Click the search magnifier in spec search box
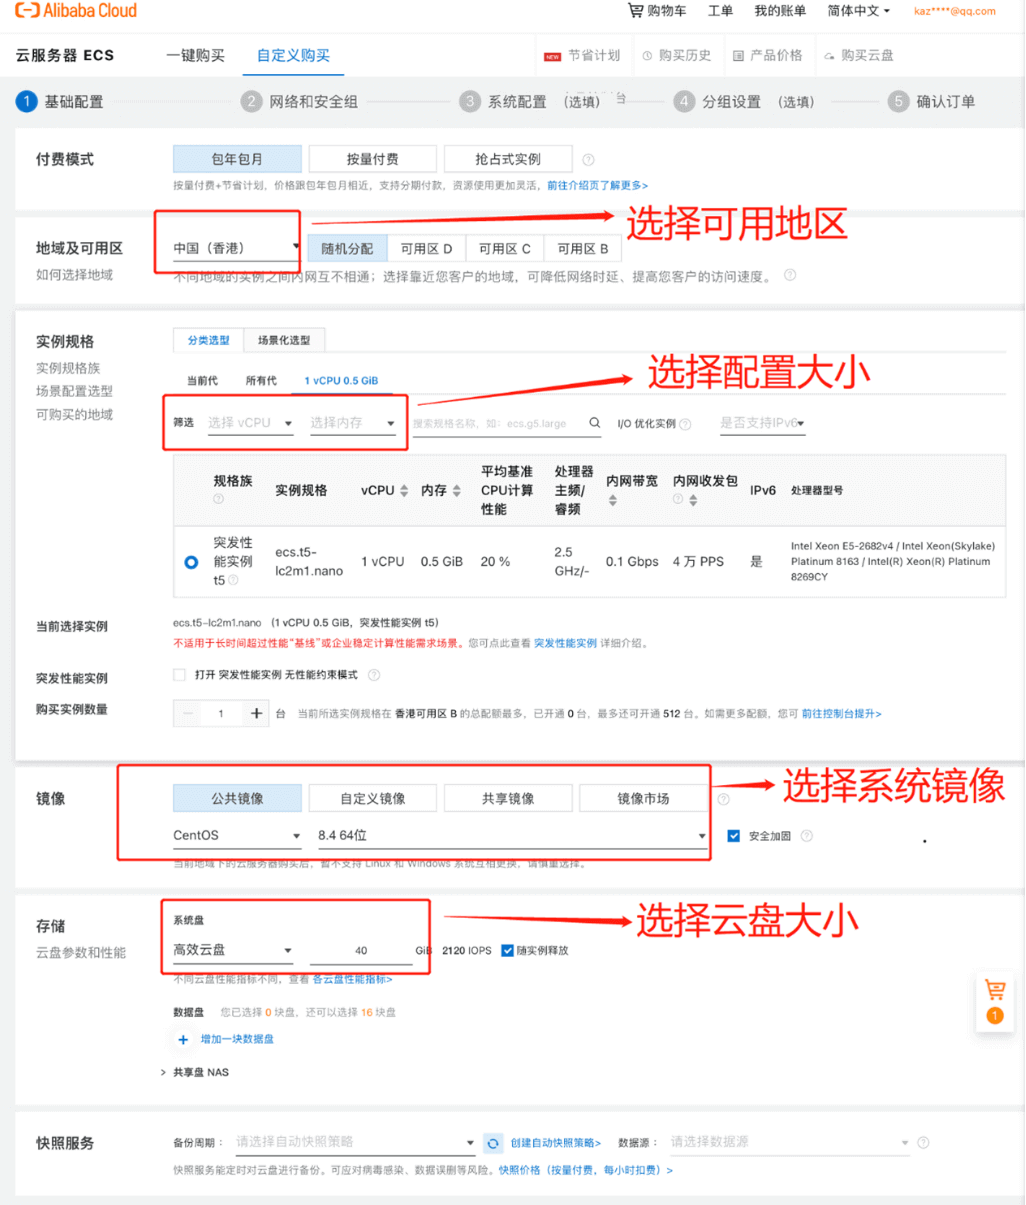The height and width of the screenshot is (1205, 1026). click(594, 423)
